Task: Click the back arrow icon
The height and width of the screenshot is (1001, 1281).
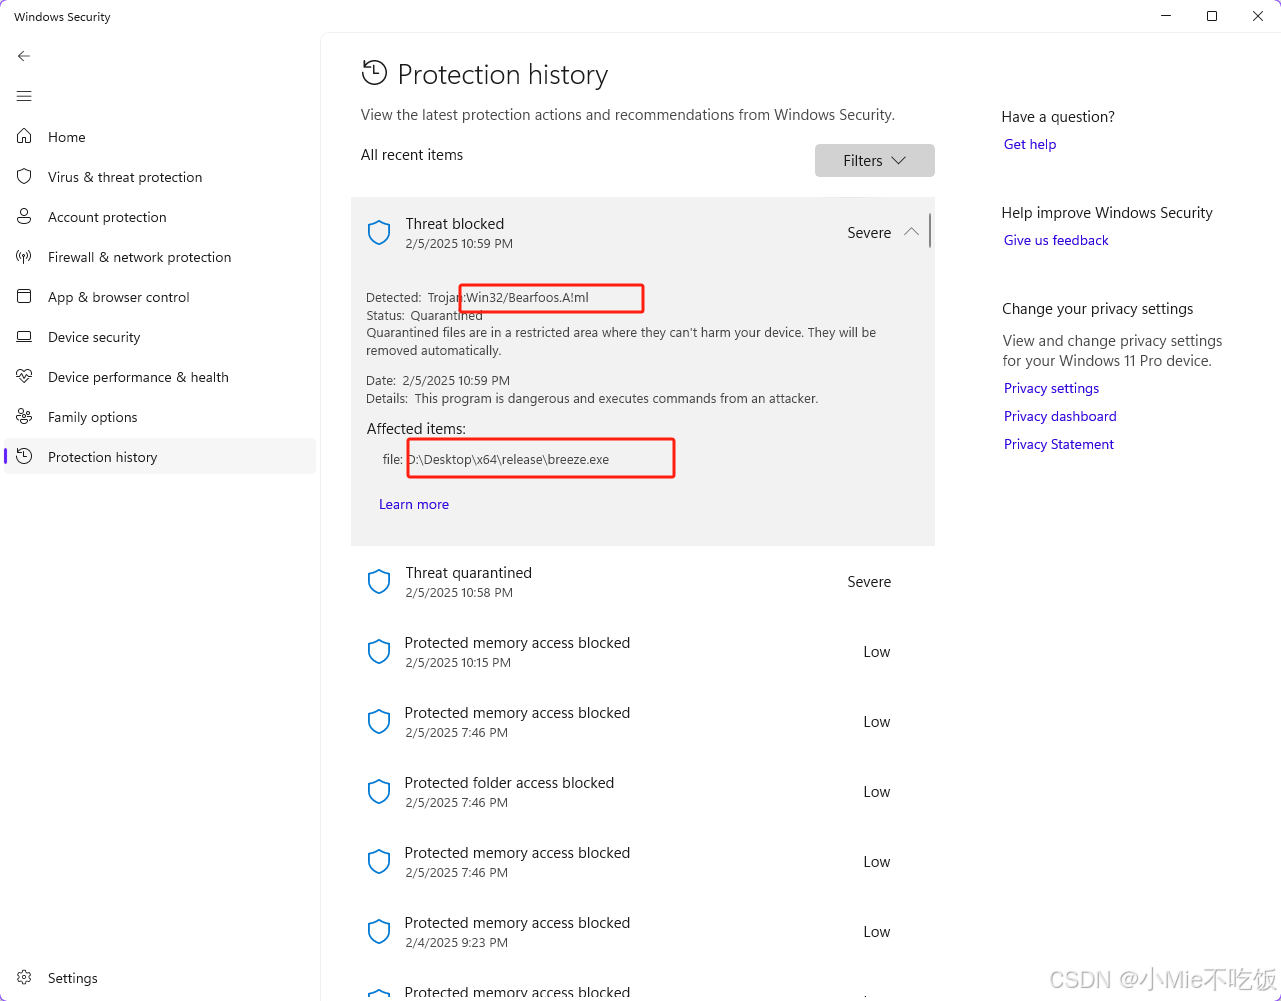Action: tap(24, 56)
